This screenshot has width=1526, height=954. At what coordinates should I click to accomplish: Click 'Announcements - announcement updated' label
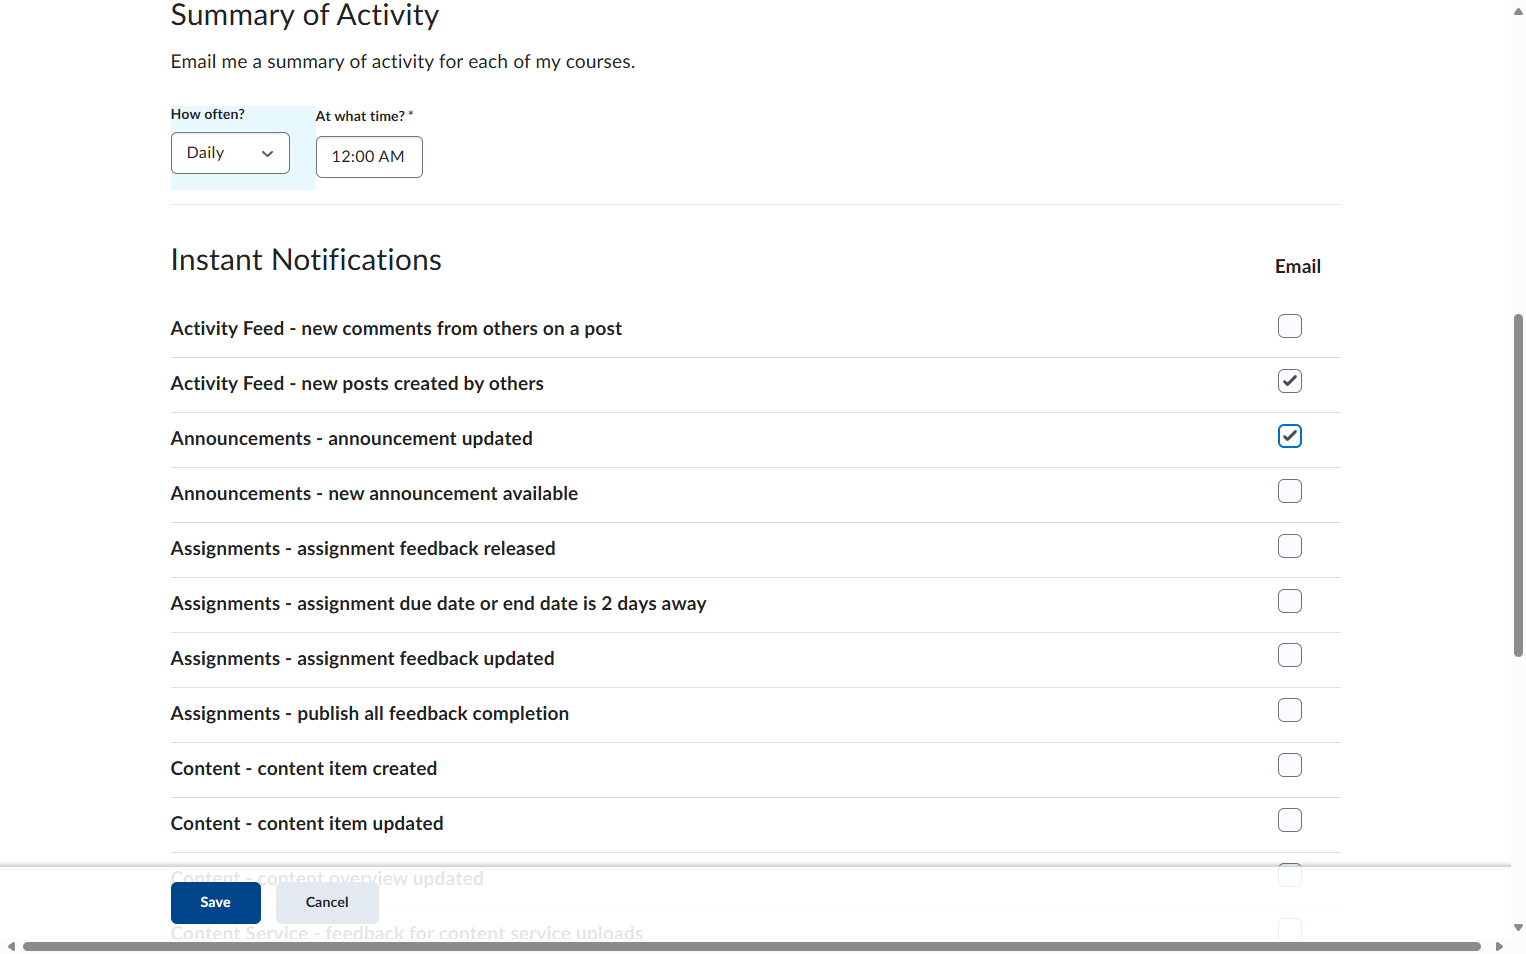(x=352, y=439)
